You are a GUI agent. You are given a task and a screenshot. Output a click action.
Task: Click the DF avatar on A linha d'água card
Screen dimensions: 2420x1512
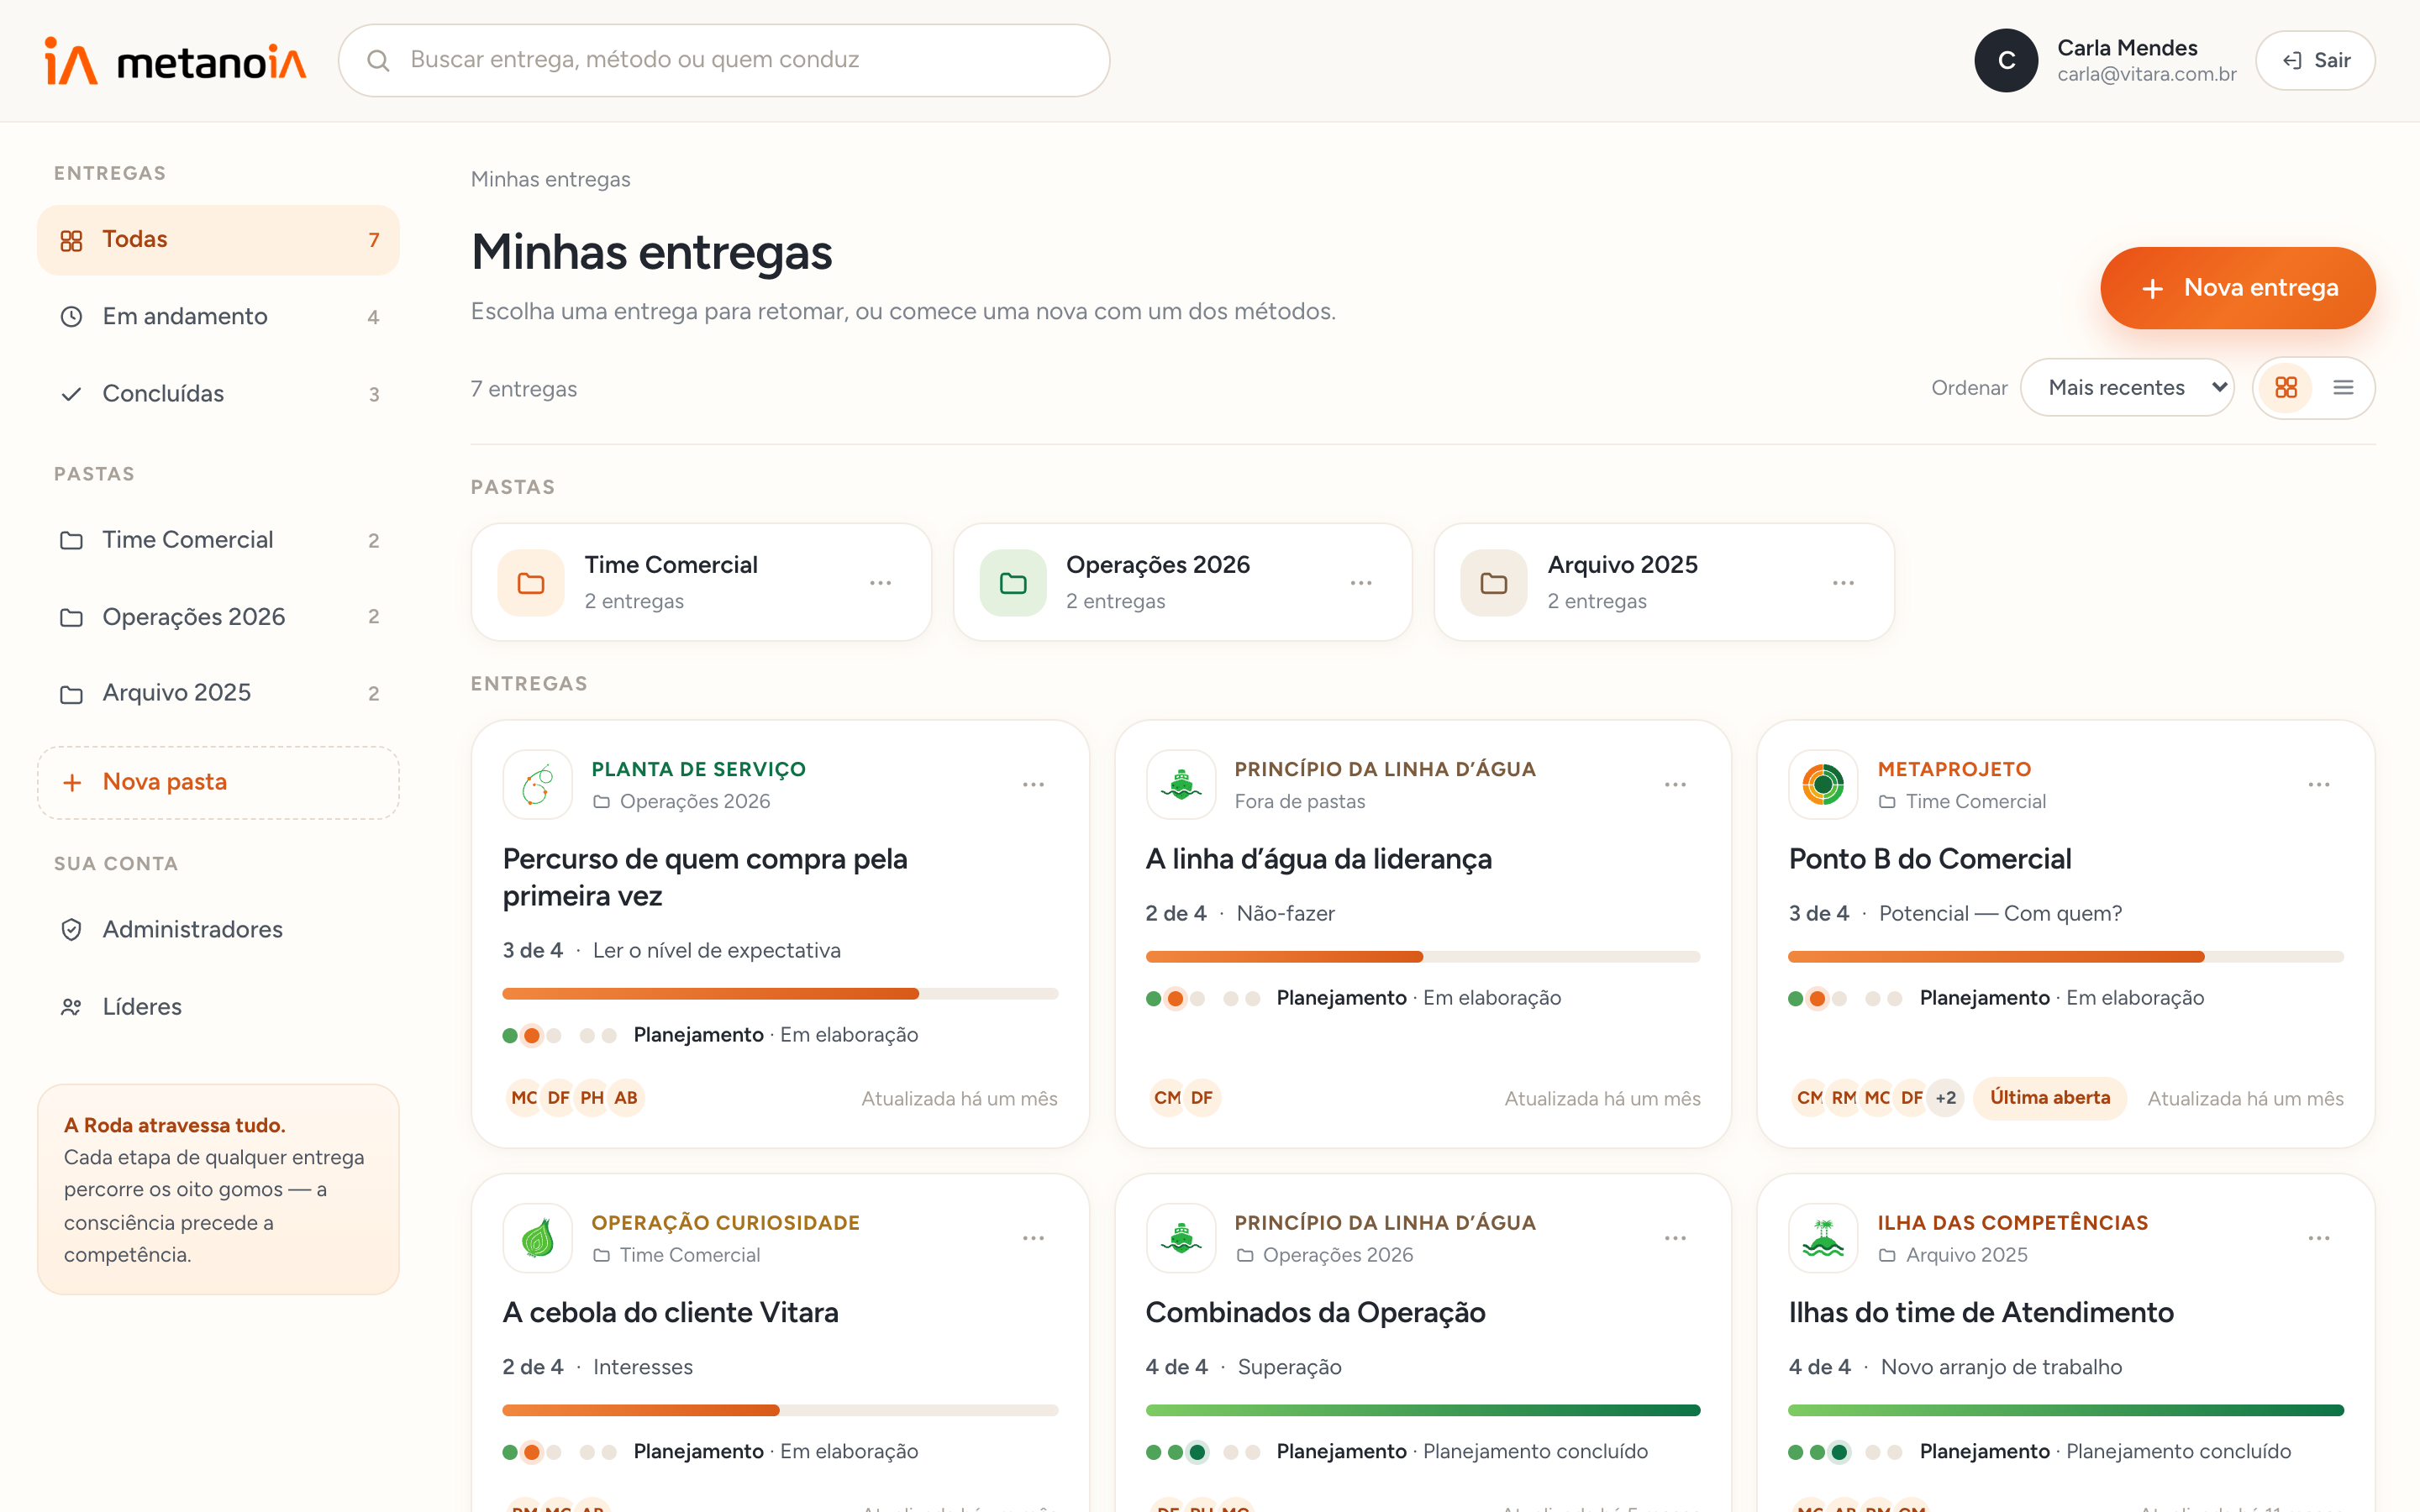(1202, 1098)
